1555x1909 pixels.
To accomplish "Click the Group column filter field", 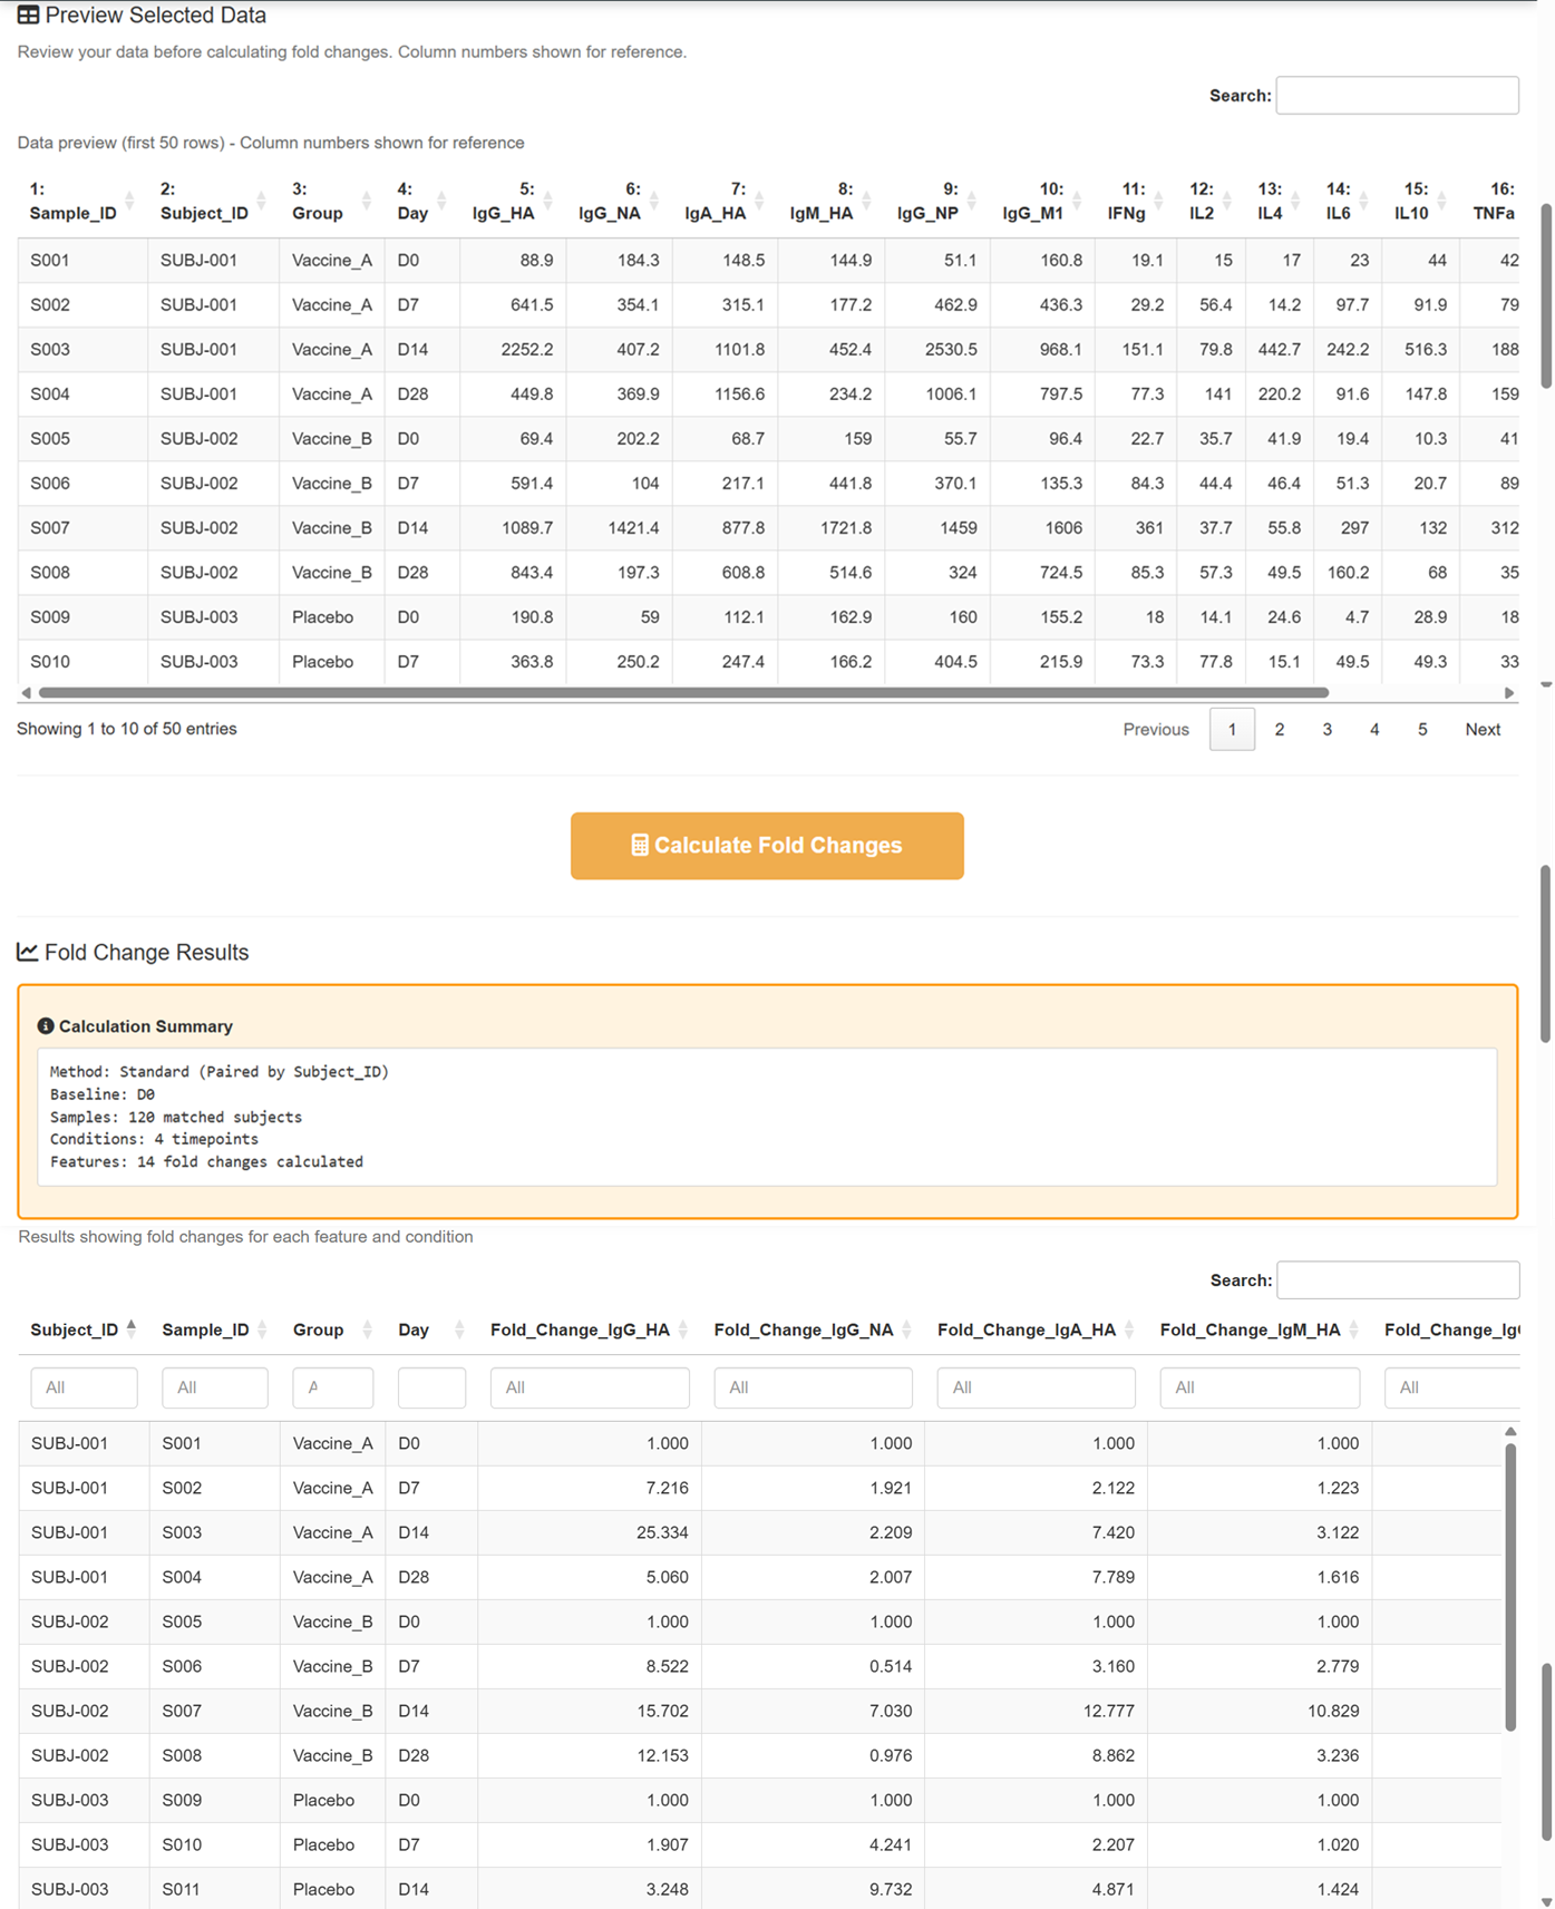I will [x=333, y=1387].
